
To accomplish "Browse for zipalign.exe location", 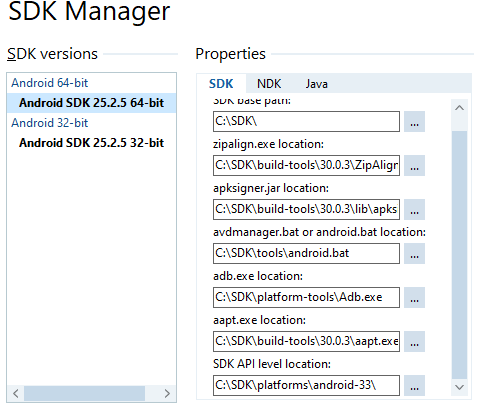I will 414,166.
